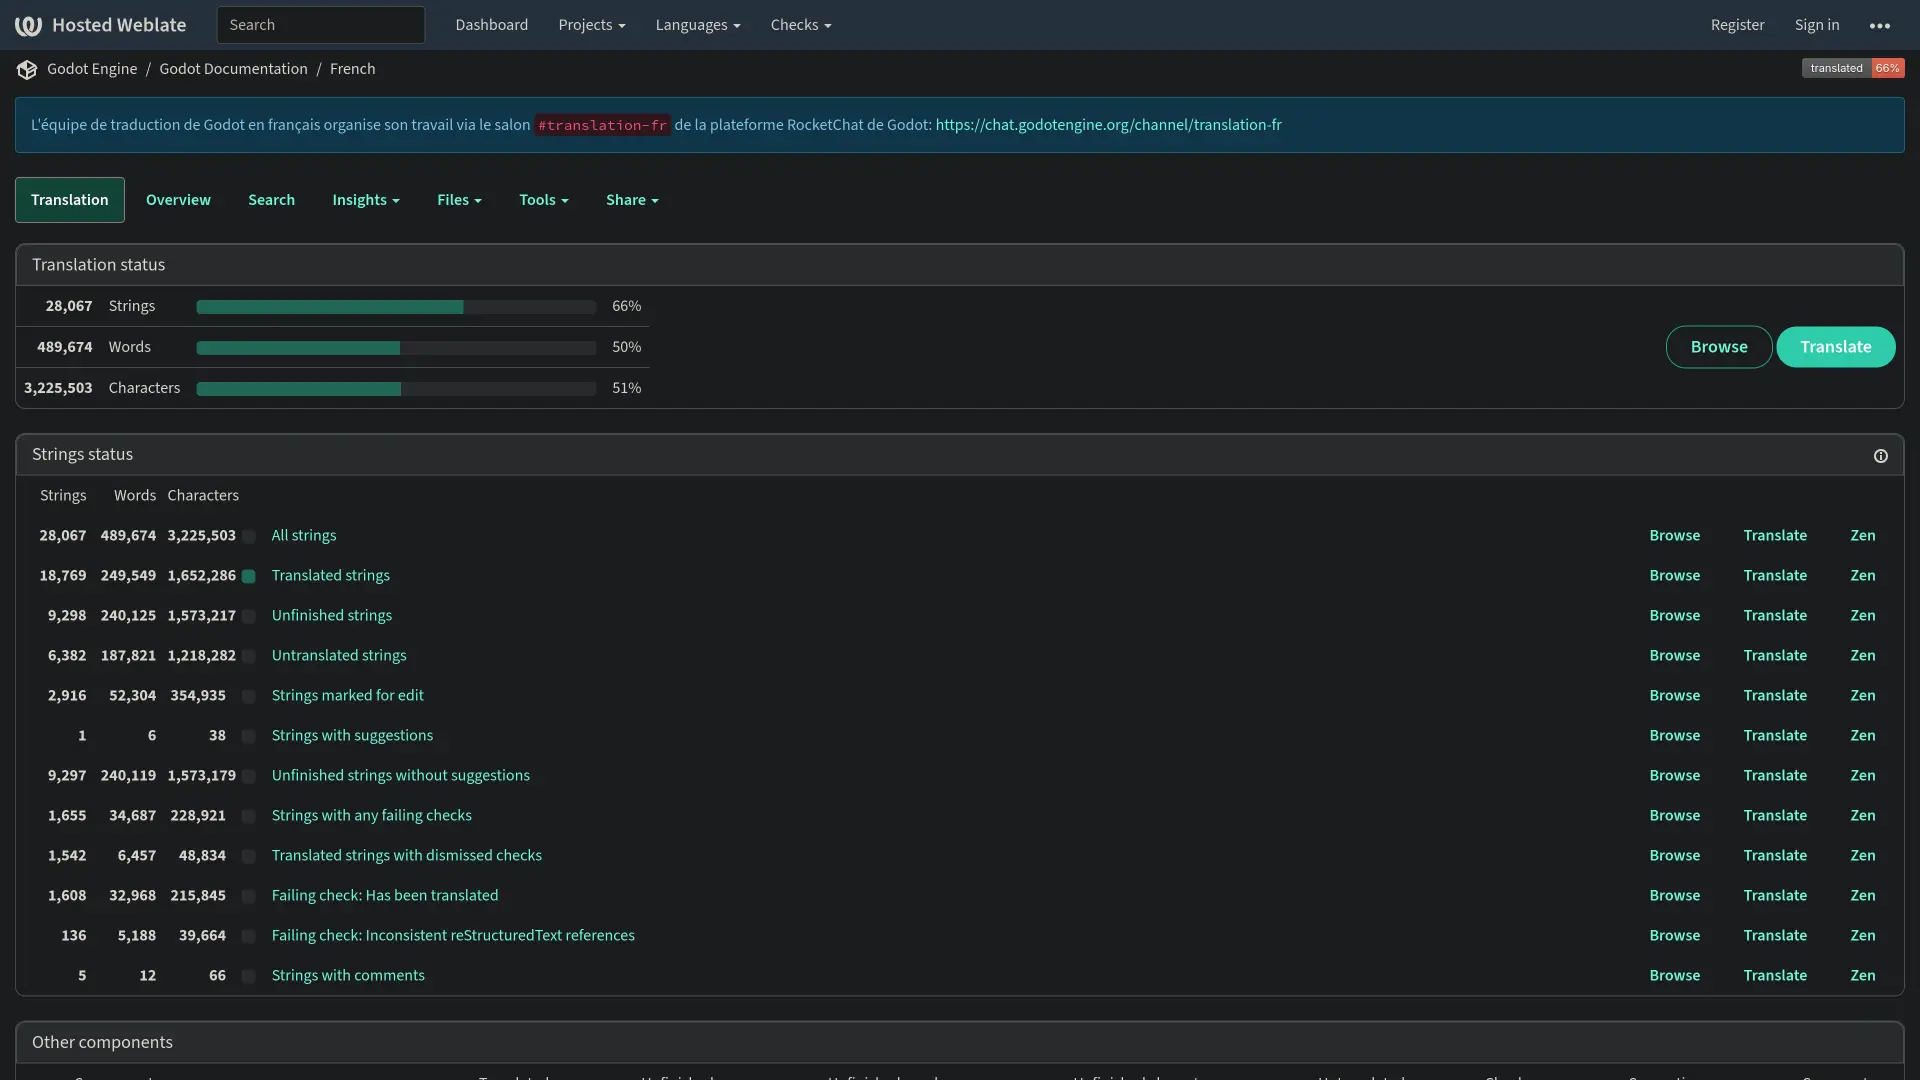Viewport: 1920px width, 1080px height.
Task: Open the three-dot overflow menu
Action: 1881,24
